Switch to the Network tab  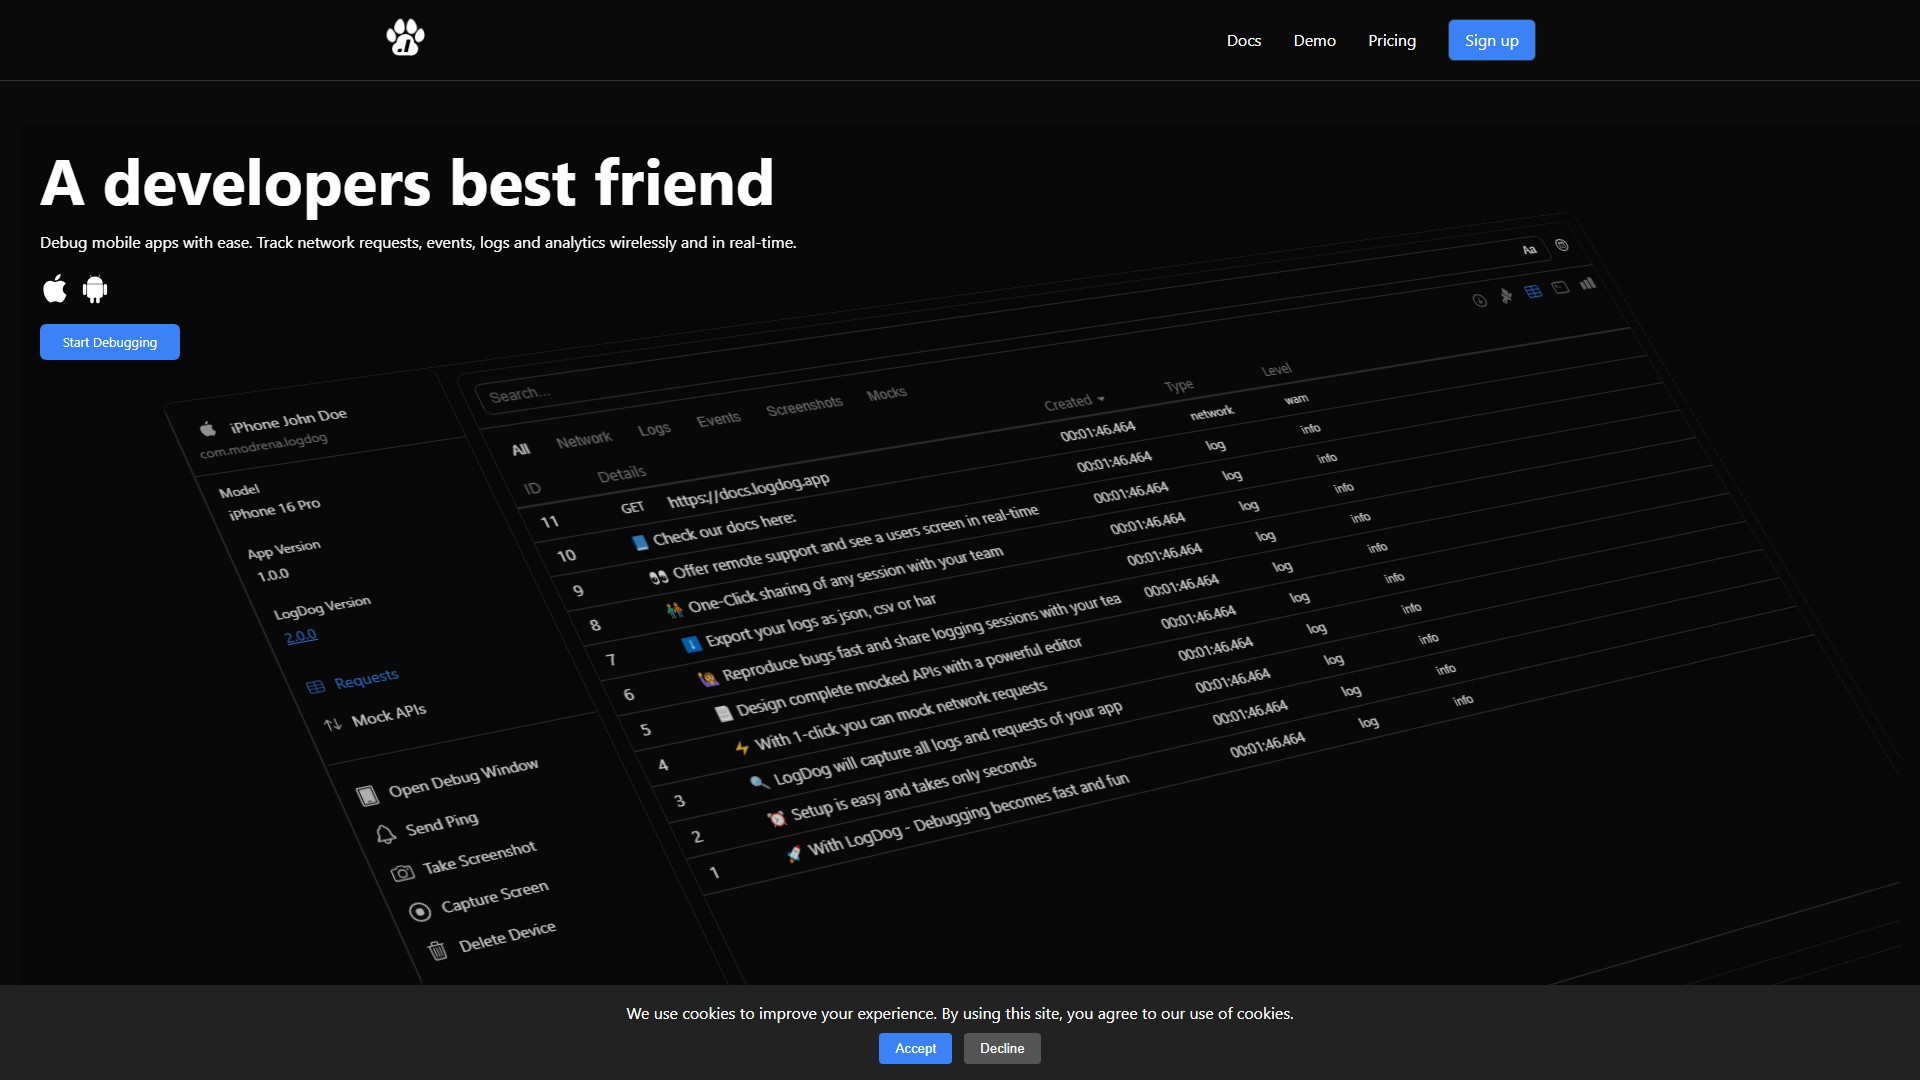[x=584, y=439]
